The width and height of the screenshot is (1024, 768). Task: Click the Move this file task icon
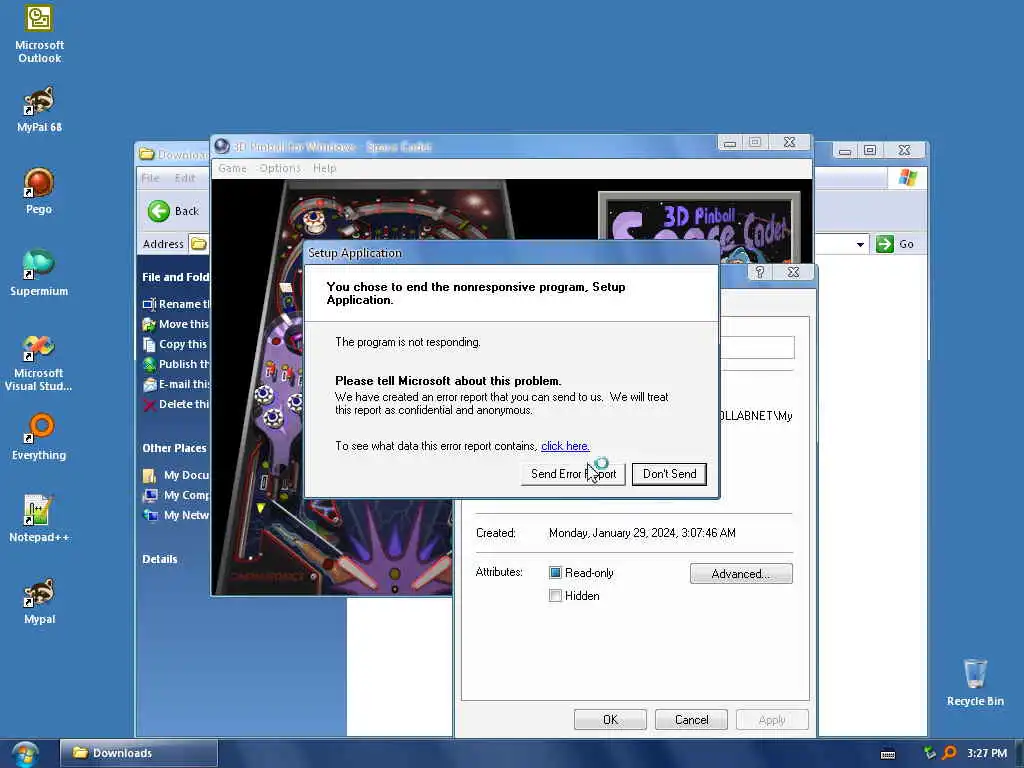tap(149, 325)
